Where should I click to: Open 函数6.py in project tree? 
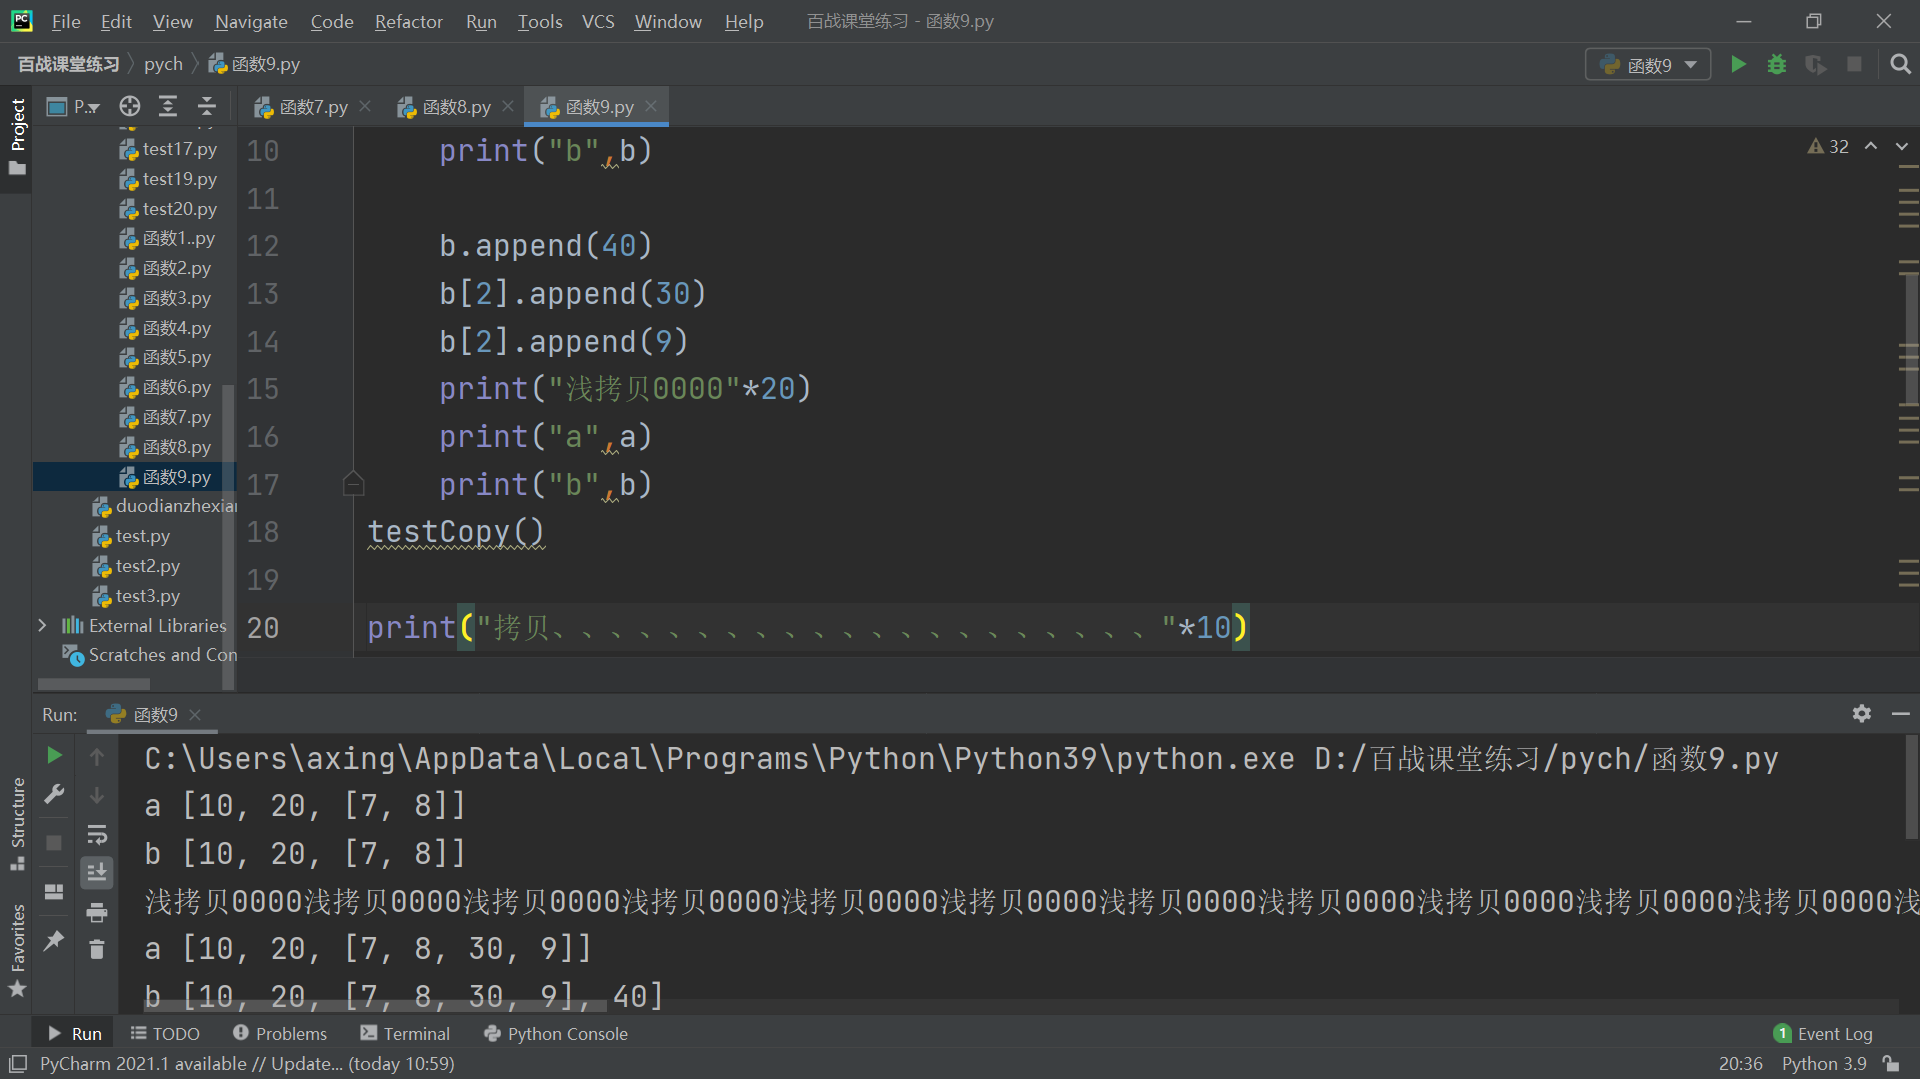[x=165, y=387]
